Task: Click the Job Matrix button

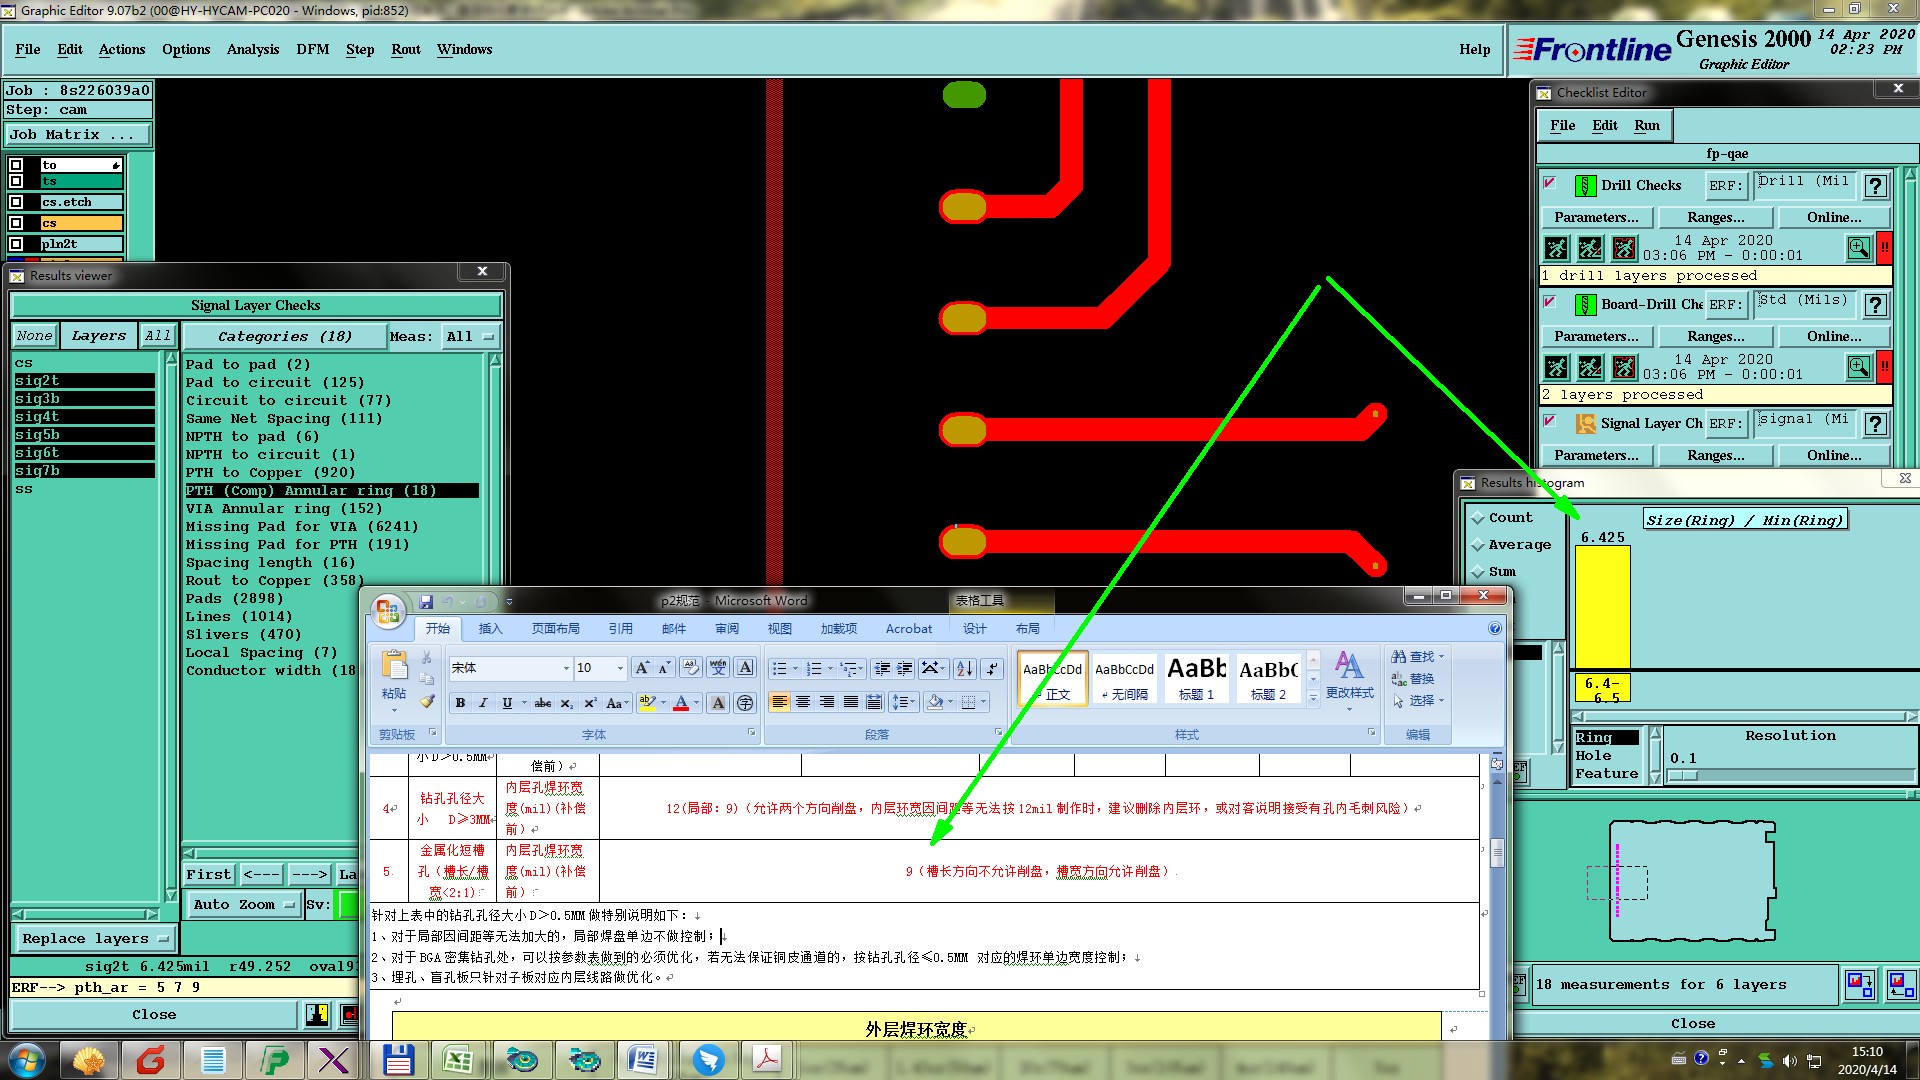Action: pyautogui.click(x=79, y=135)
